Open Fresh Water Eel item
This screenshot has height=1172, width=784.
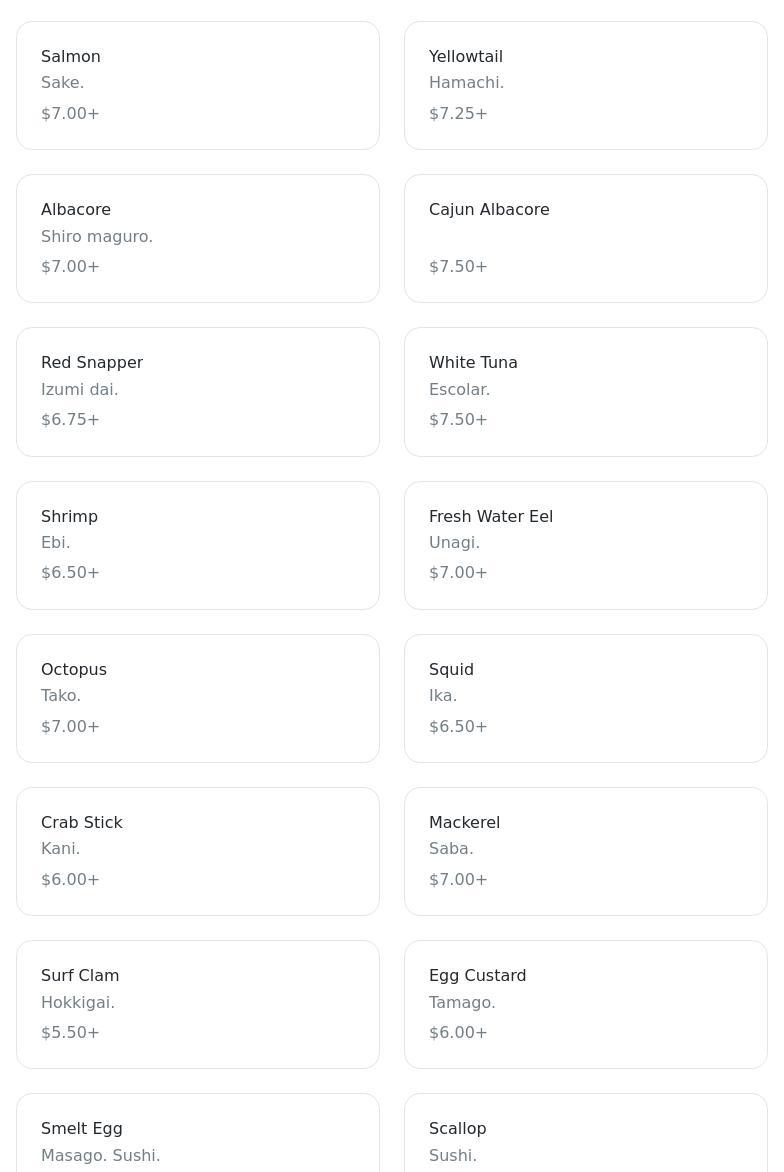[585, 545]
